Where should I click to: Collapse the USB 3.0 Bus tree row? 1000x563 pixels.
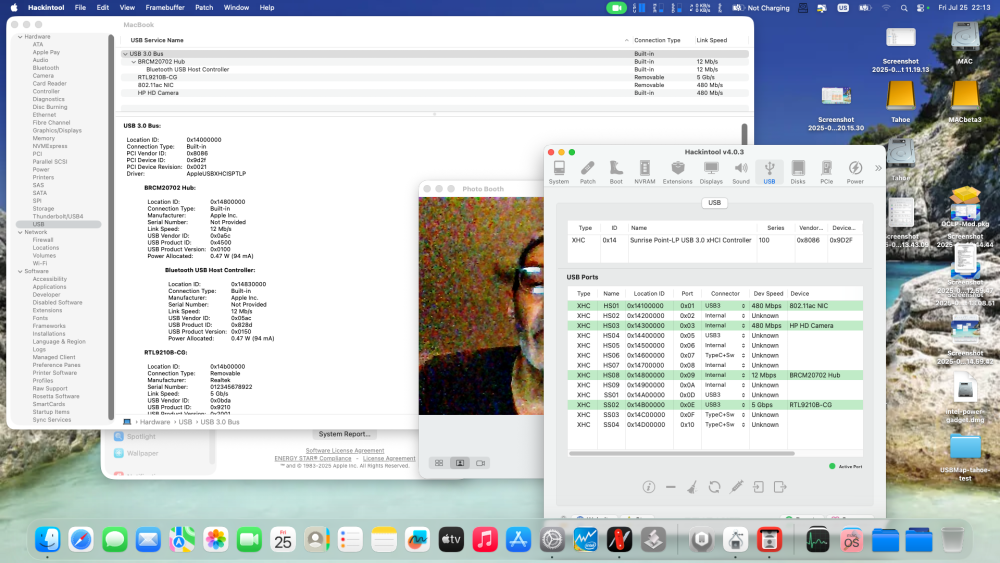(125, 54)
